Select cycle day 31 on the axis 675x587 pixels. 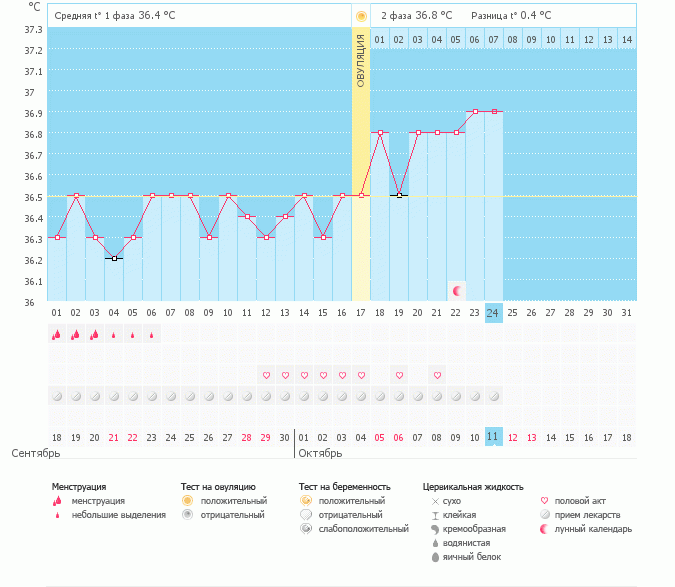coord(626,313)
